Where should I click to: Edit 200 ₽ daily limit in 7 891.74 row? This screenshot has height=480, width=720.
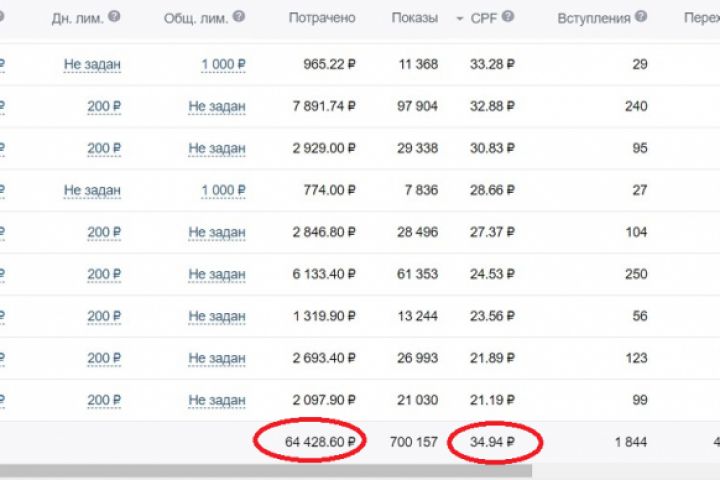pos(104,107)
